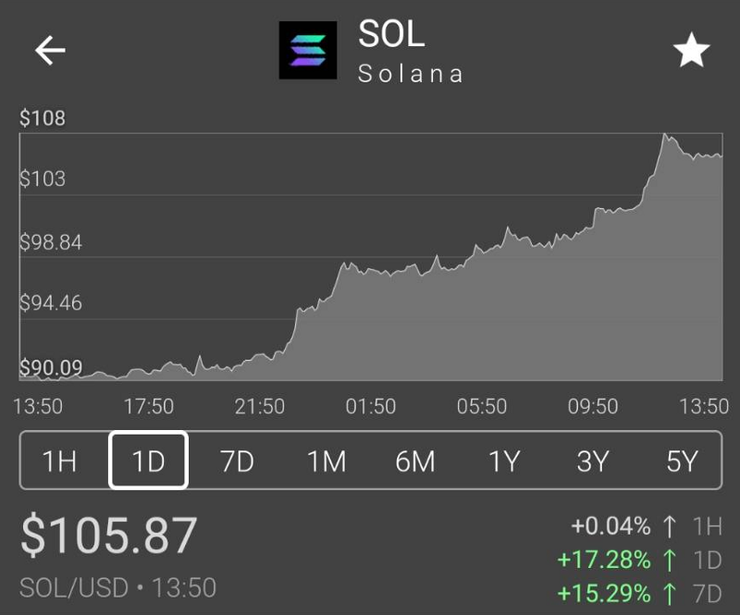The width and height of the screenshot is (740, 615).
Task: Click the 01:50 time axis label
Action: pos(370,406)
